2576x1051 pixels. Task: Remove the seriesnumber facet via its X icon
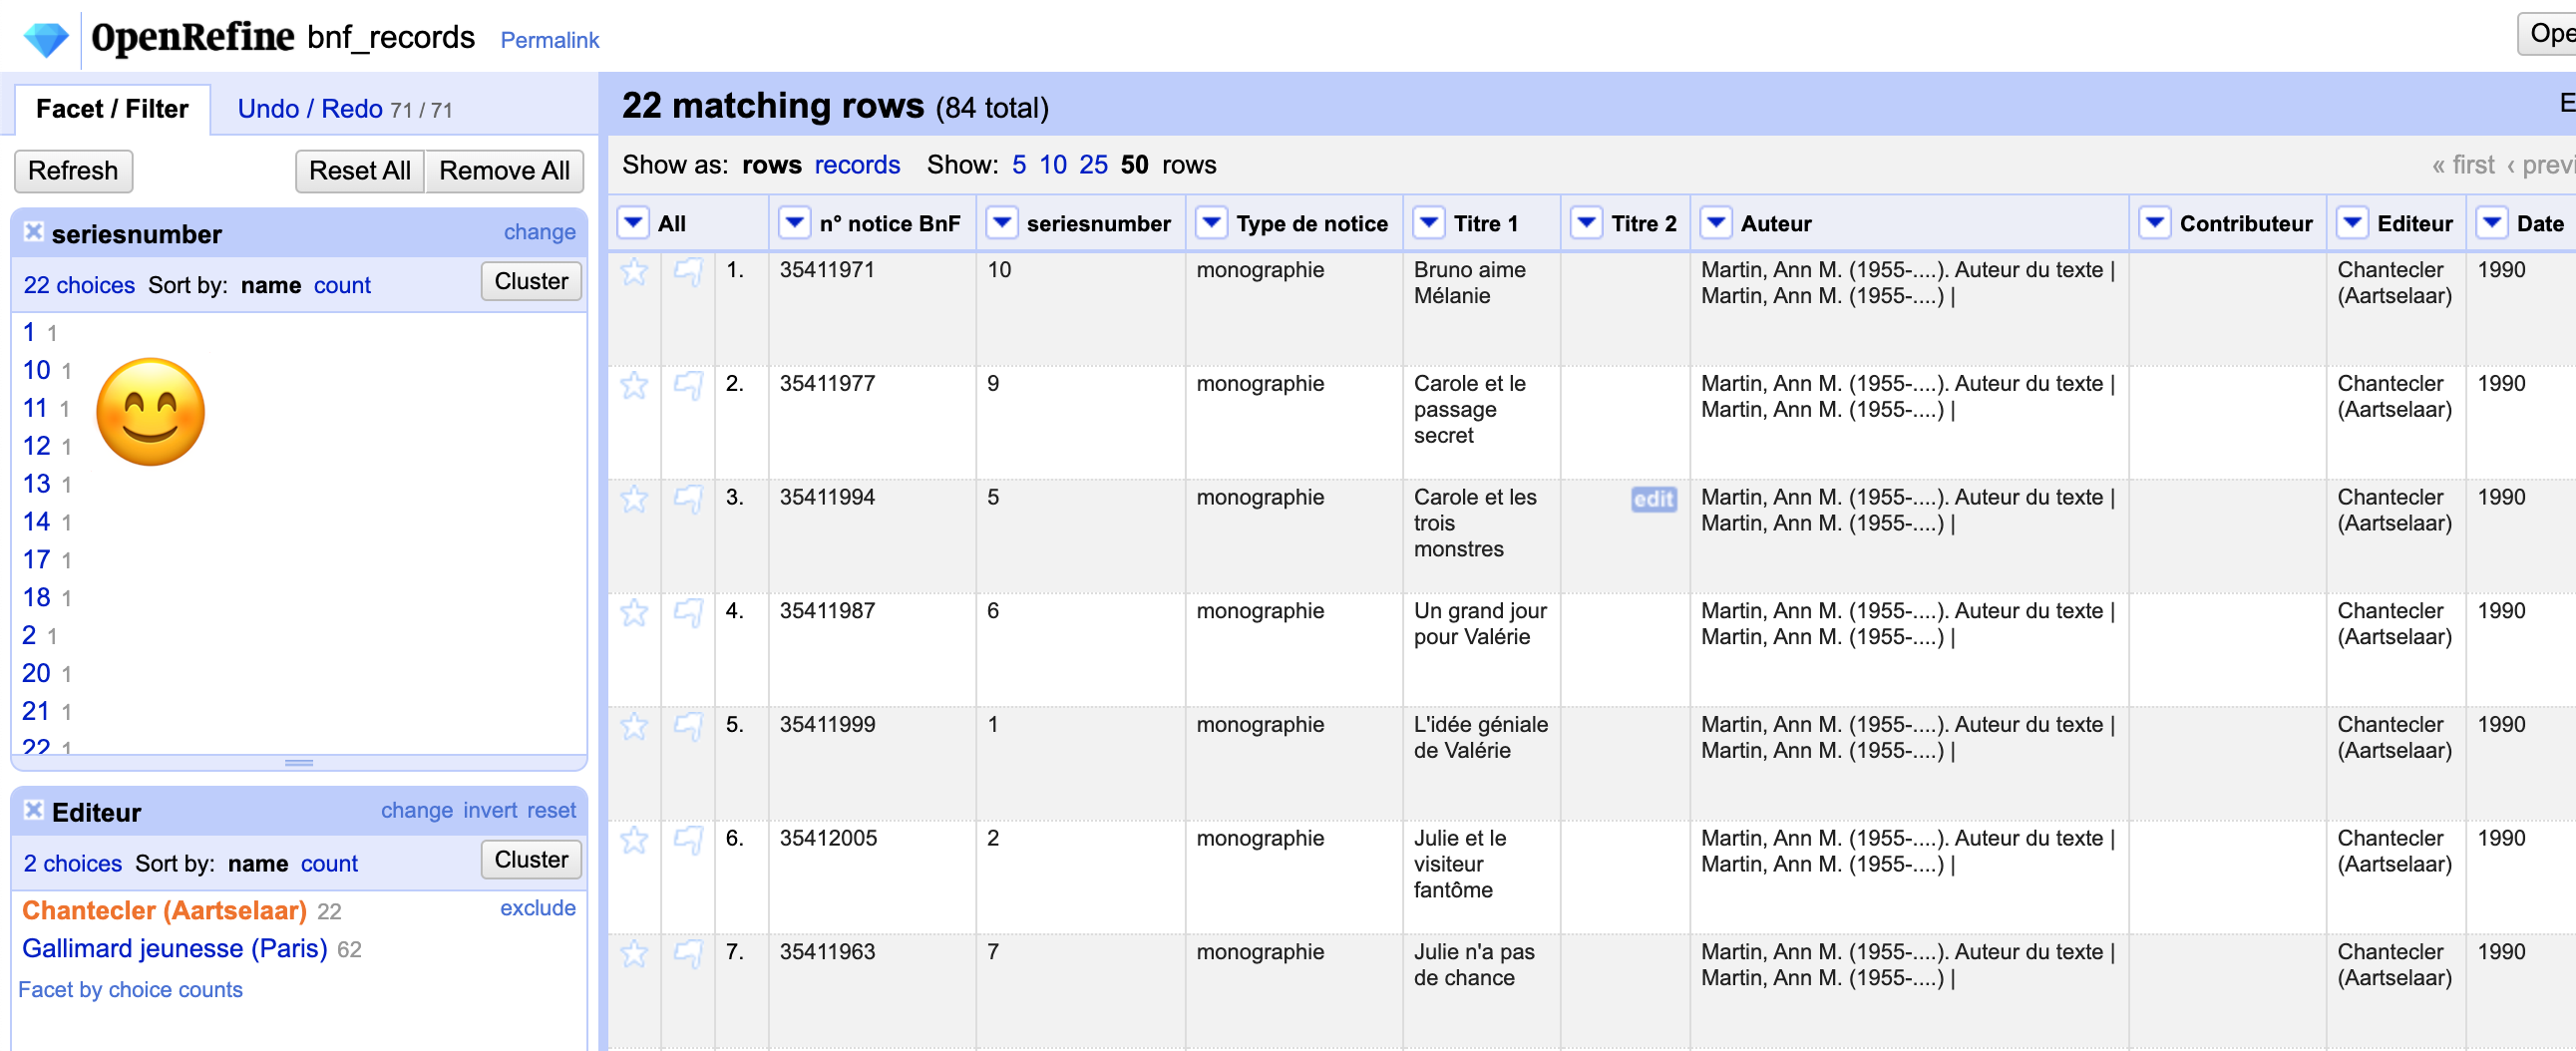point(33,231)
